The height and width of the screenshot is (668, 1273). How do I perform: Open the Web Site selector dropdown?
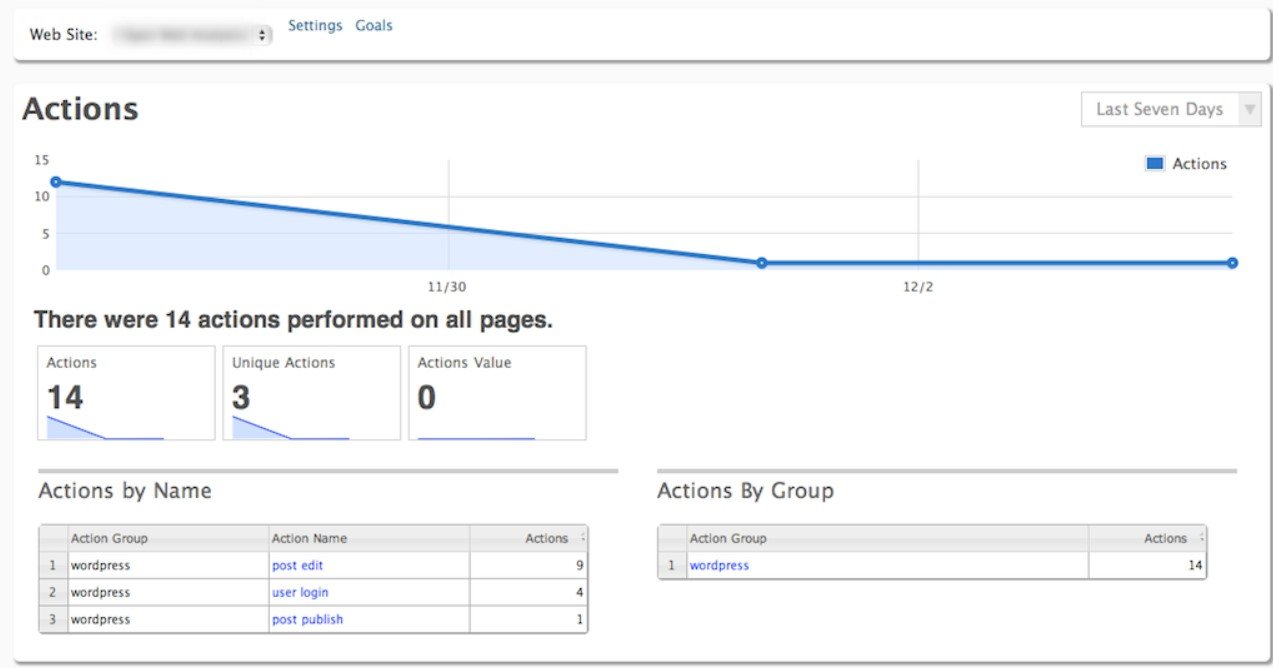coord(192,35)
